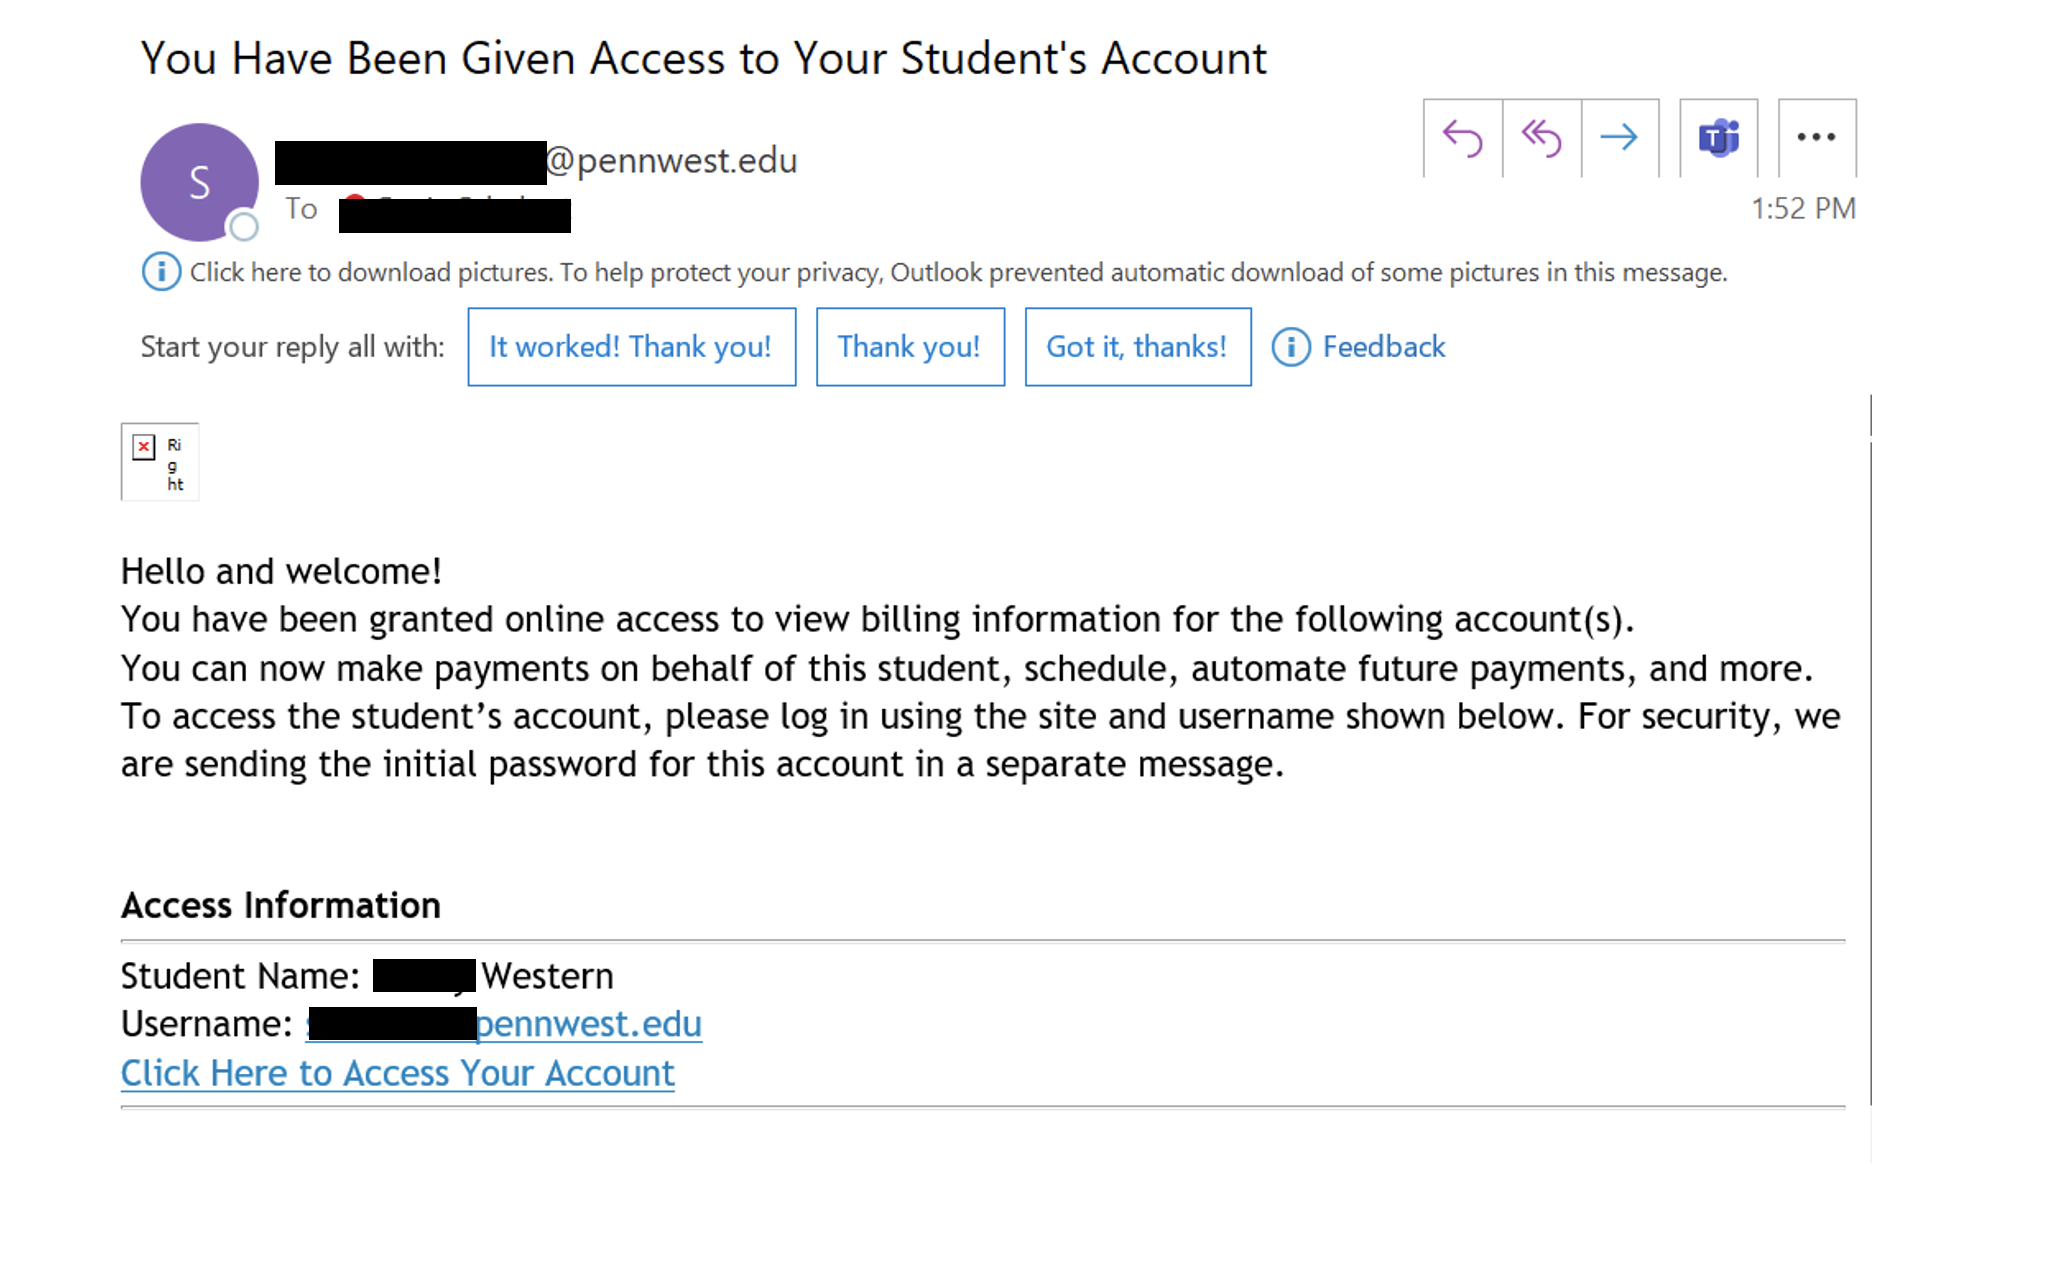Click the Forward arrow icon

[1619, 138]
